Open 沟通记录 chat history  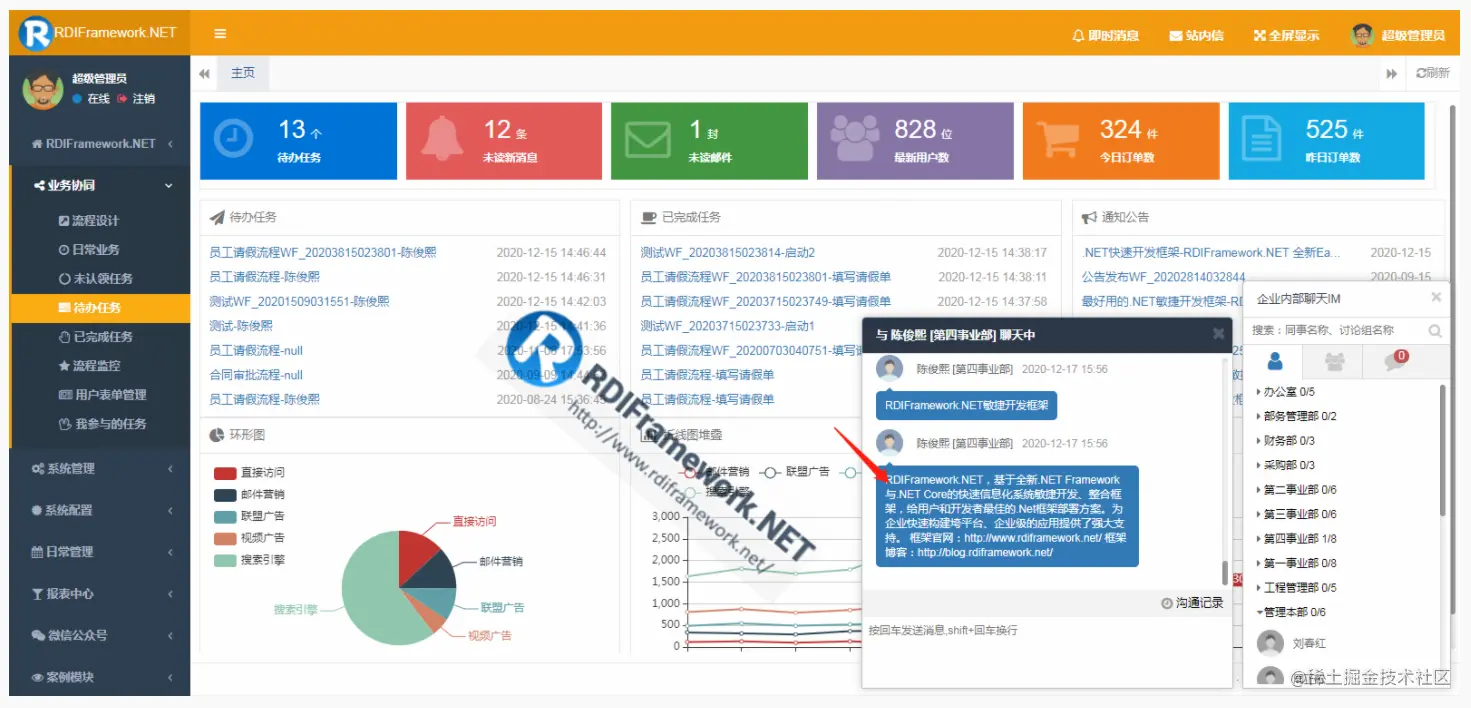pyautogui.click(x=1192, y=603)
